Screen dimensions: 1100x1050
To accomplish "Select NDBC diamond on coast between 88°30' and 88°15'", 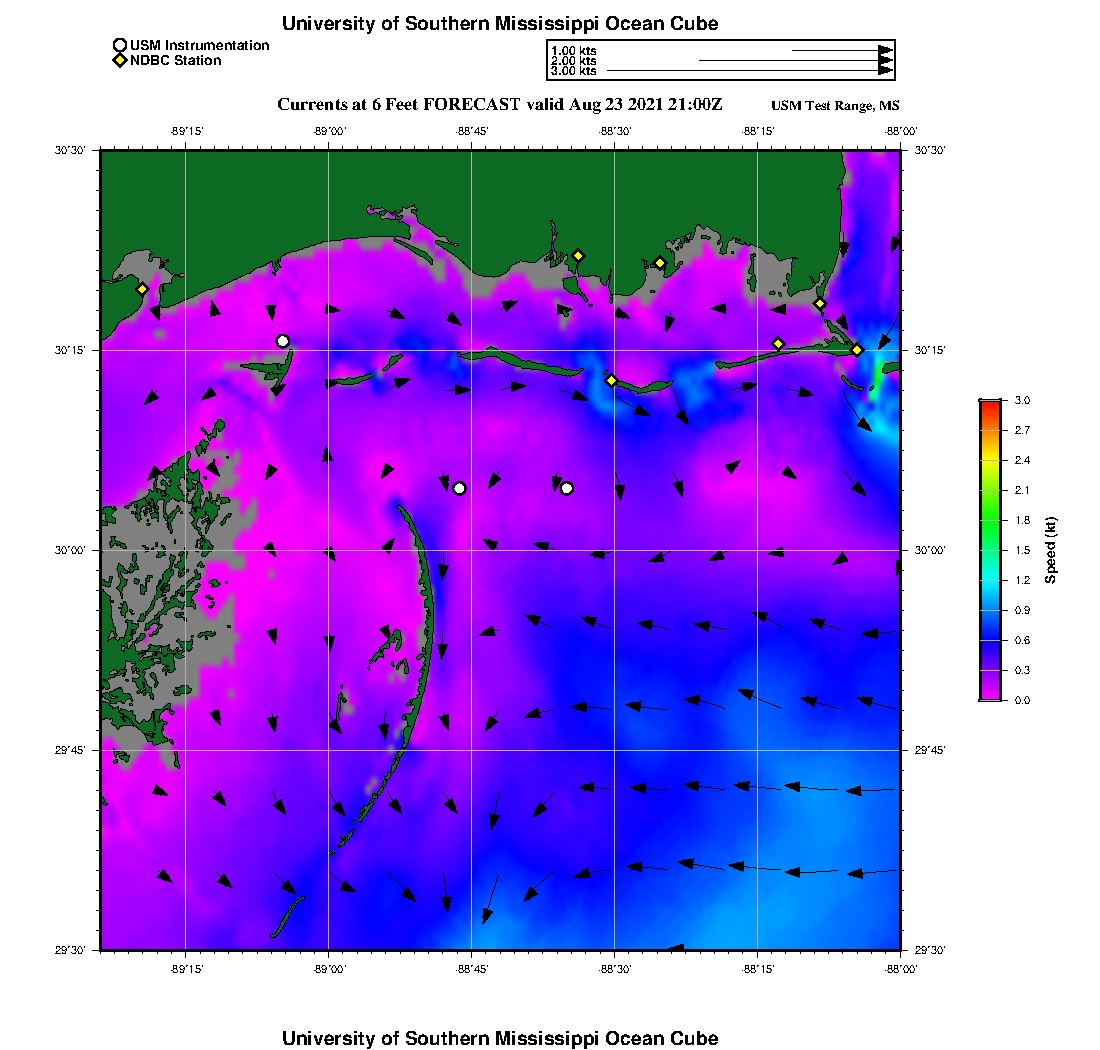I will pyautogui.click(x=660, y=263).
